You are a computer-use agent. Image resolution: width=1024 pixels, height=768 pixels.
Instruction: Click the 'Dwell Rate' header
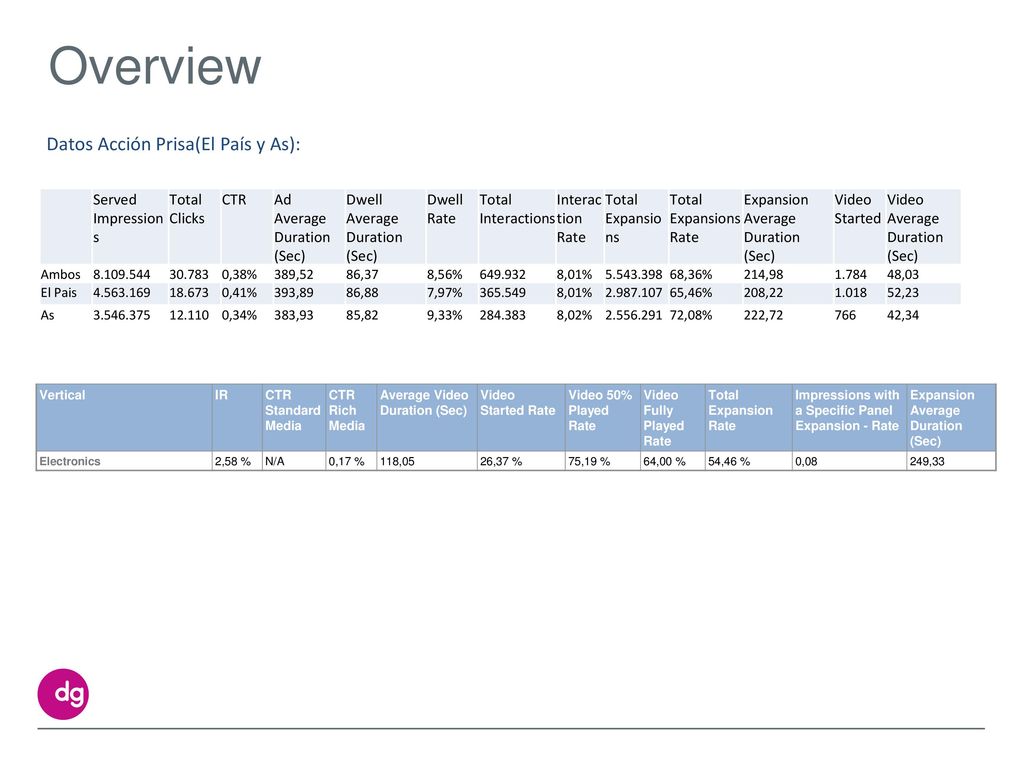[x=445, y=209]
